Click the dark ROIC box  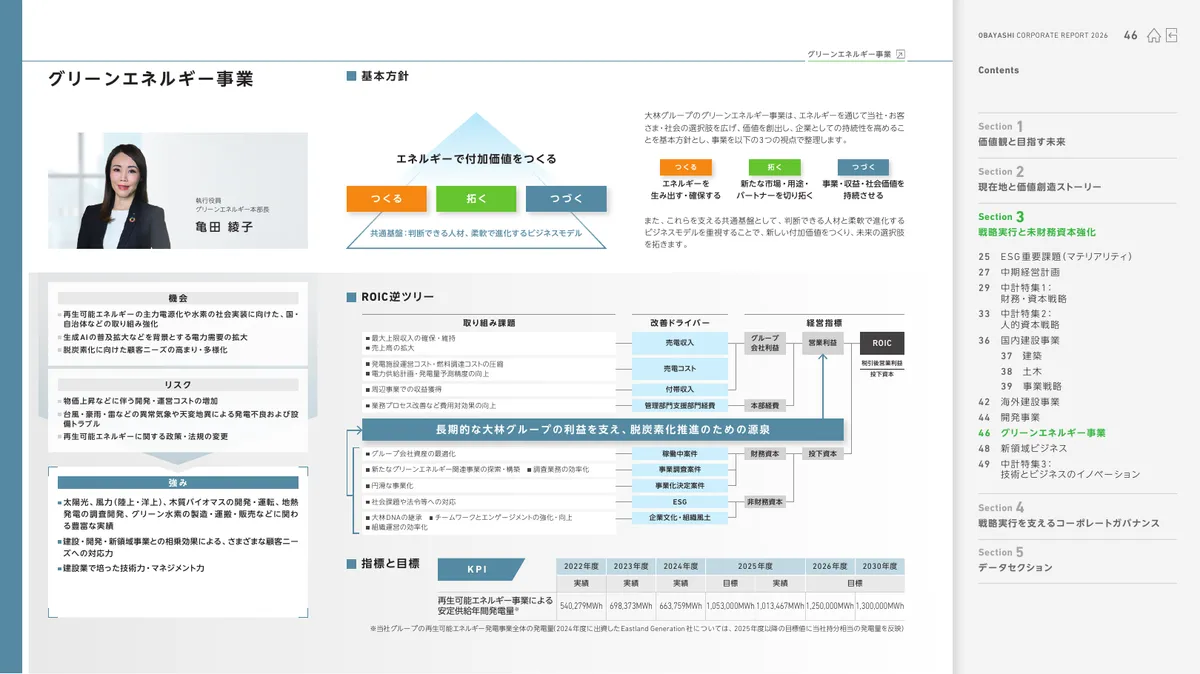coord(882,343)
